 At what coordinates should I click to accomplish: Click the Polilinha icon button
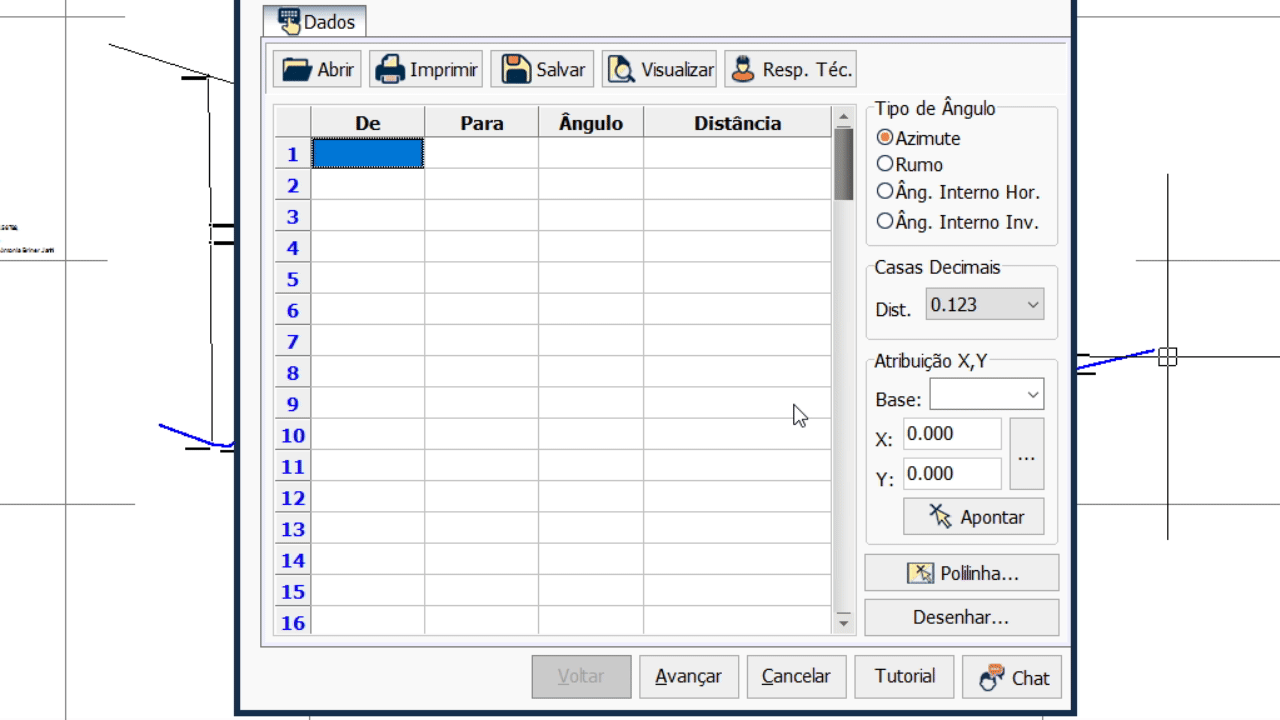pyautogui.click(x=920, y=573)
